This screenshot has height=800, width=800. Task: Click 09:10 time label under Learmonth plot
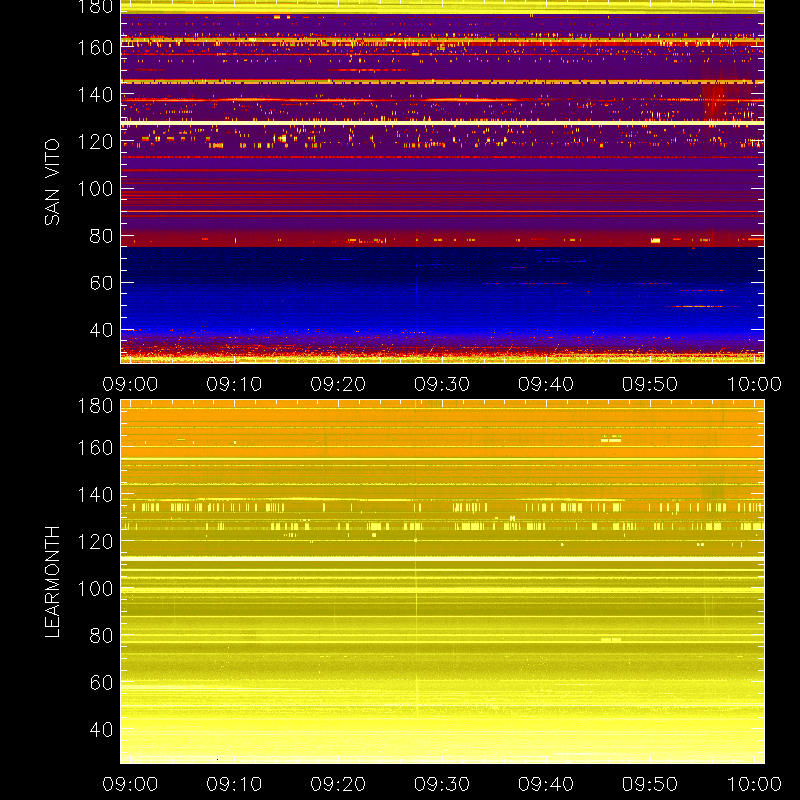(x=234, y=784)
